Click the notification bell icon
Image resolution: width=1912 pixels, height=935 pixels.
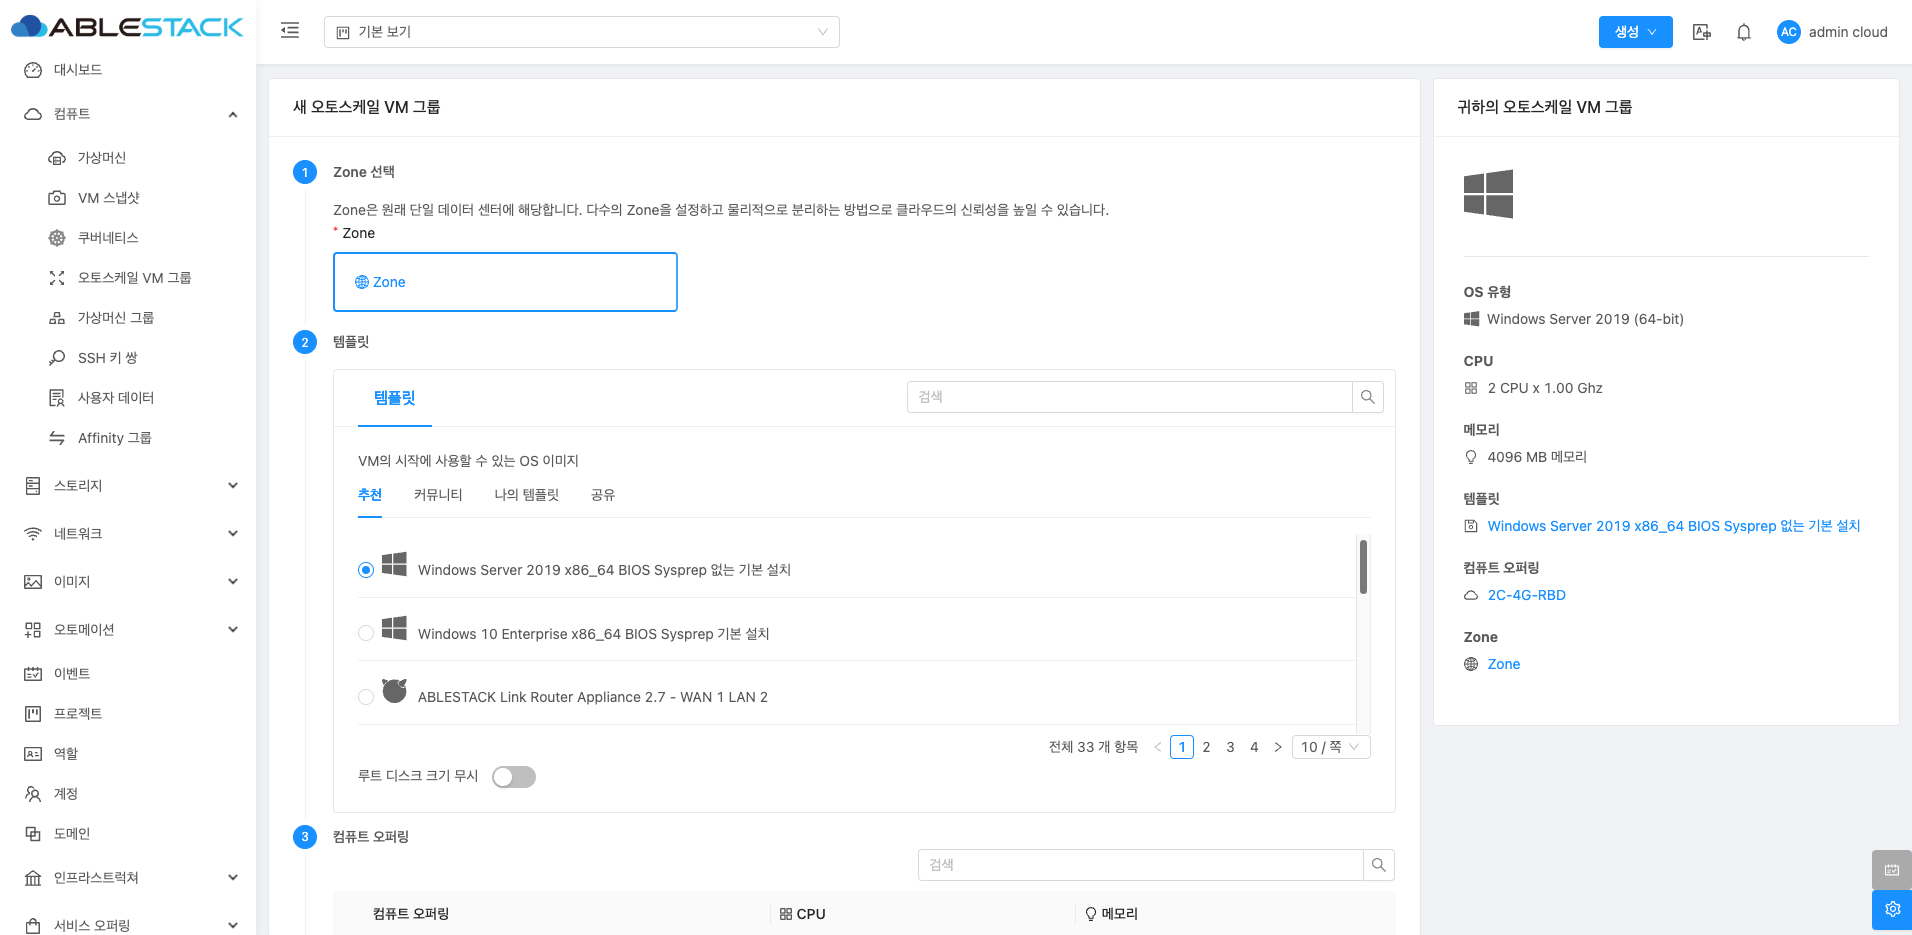pyautogui.click(x=1743, y=32)
